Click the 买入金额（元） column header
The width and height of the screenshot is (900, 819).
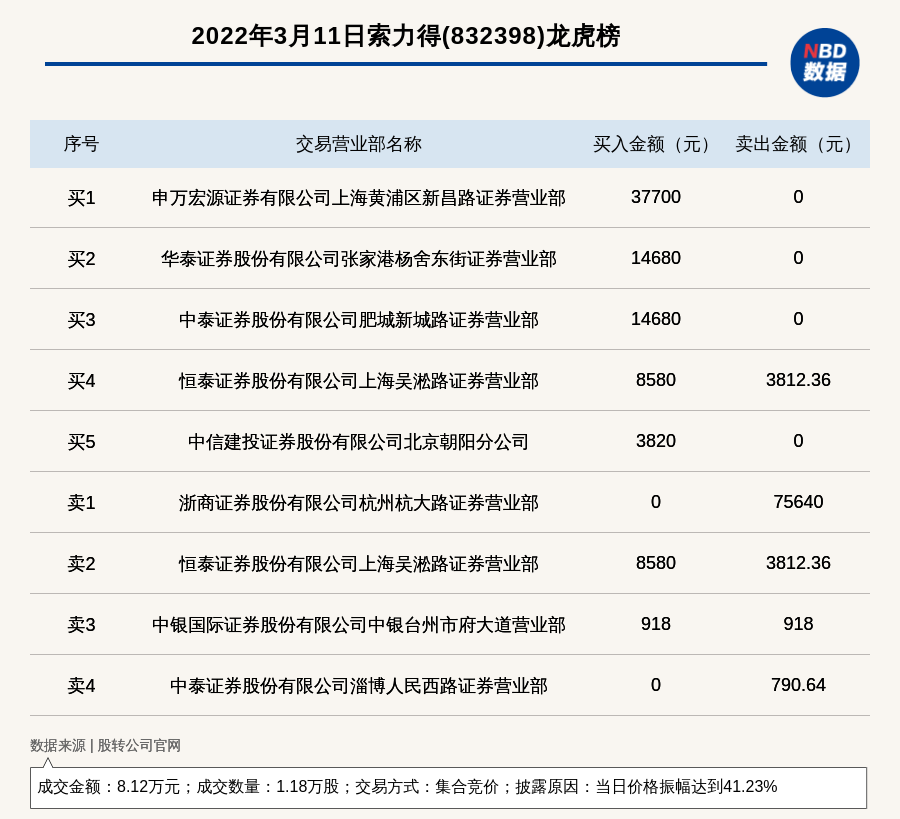tap(655, 144)
